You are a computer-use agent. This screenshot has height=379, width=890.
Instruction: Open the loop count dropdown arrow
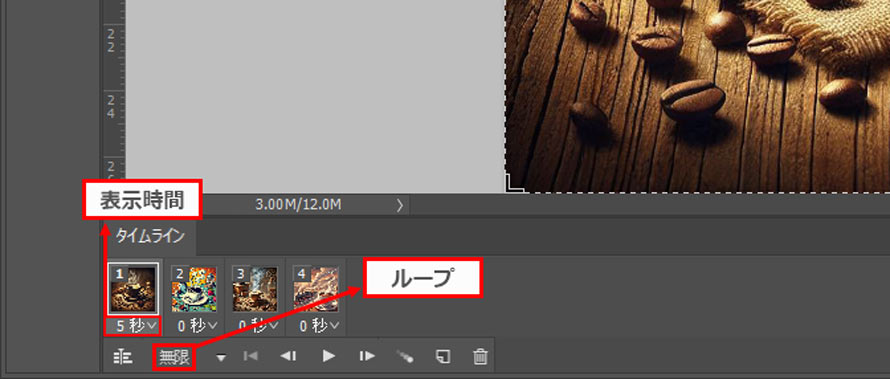221,357
